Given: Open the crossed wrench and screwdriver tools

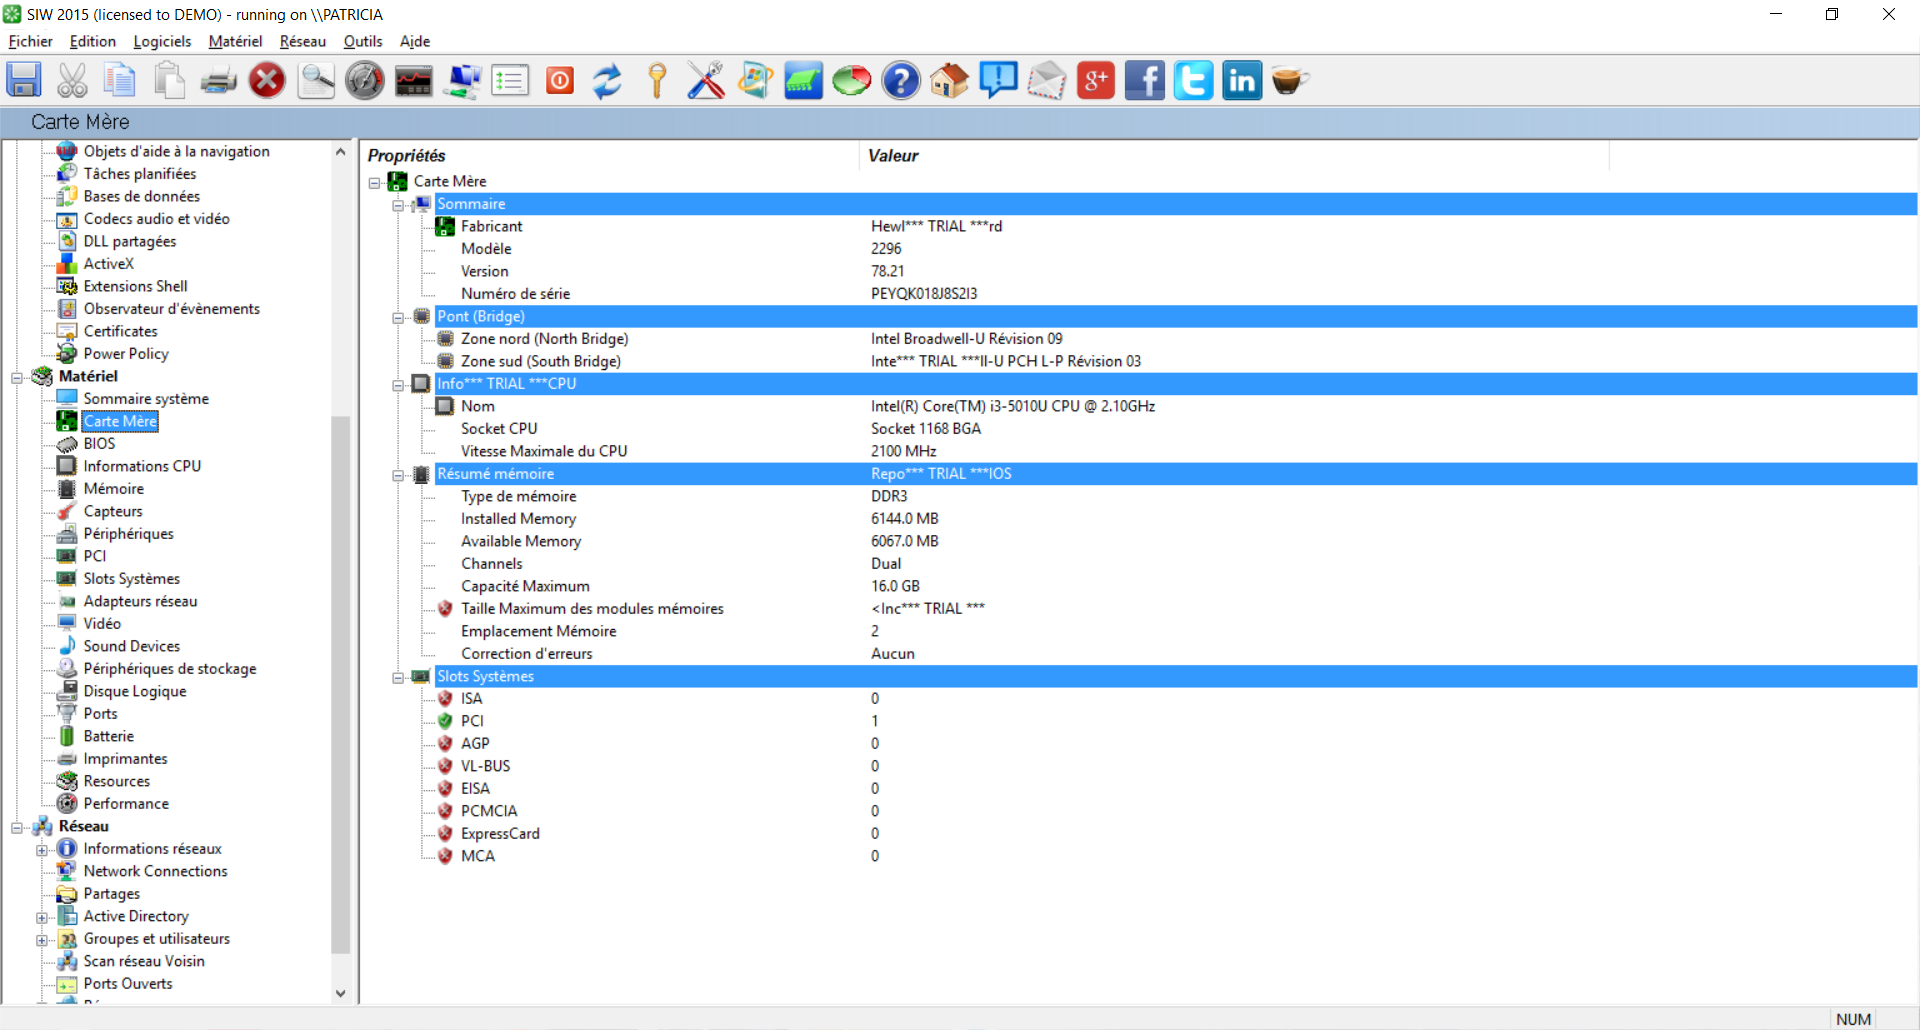Looking at the screenshot, I should tap(706, 80).
